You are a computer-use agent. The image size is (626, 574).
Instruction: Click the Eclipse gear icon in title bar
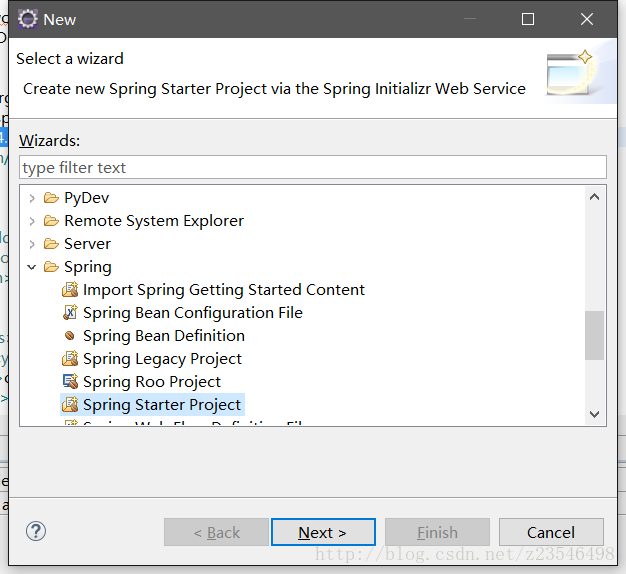[x=28, y=19]
